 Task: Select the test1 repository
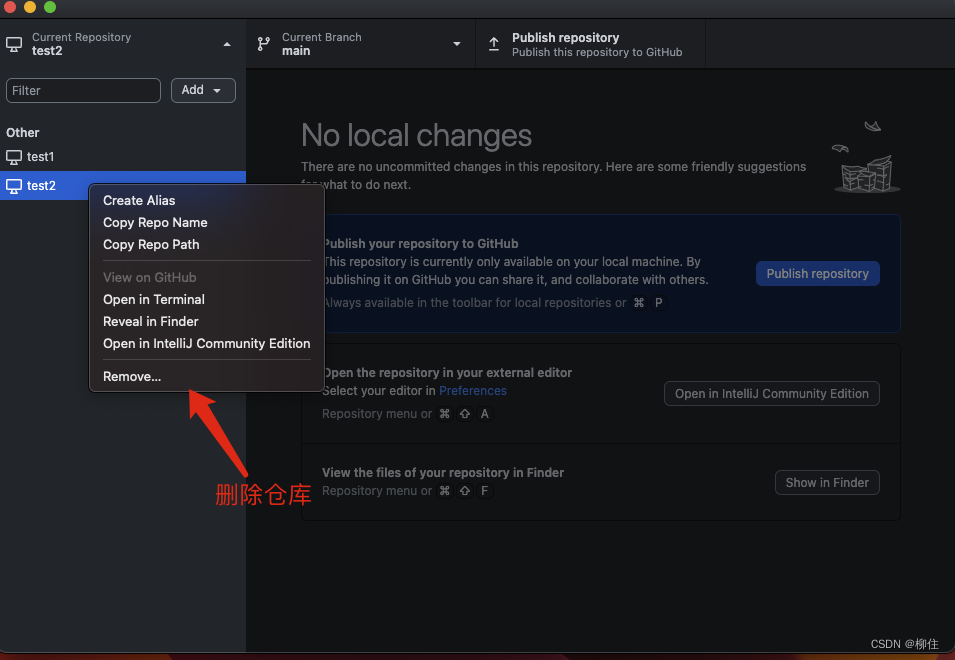coord(123,156)
